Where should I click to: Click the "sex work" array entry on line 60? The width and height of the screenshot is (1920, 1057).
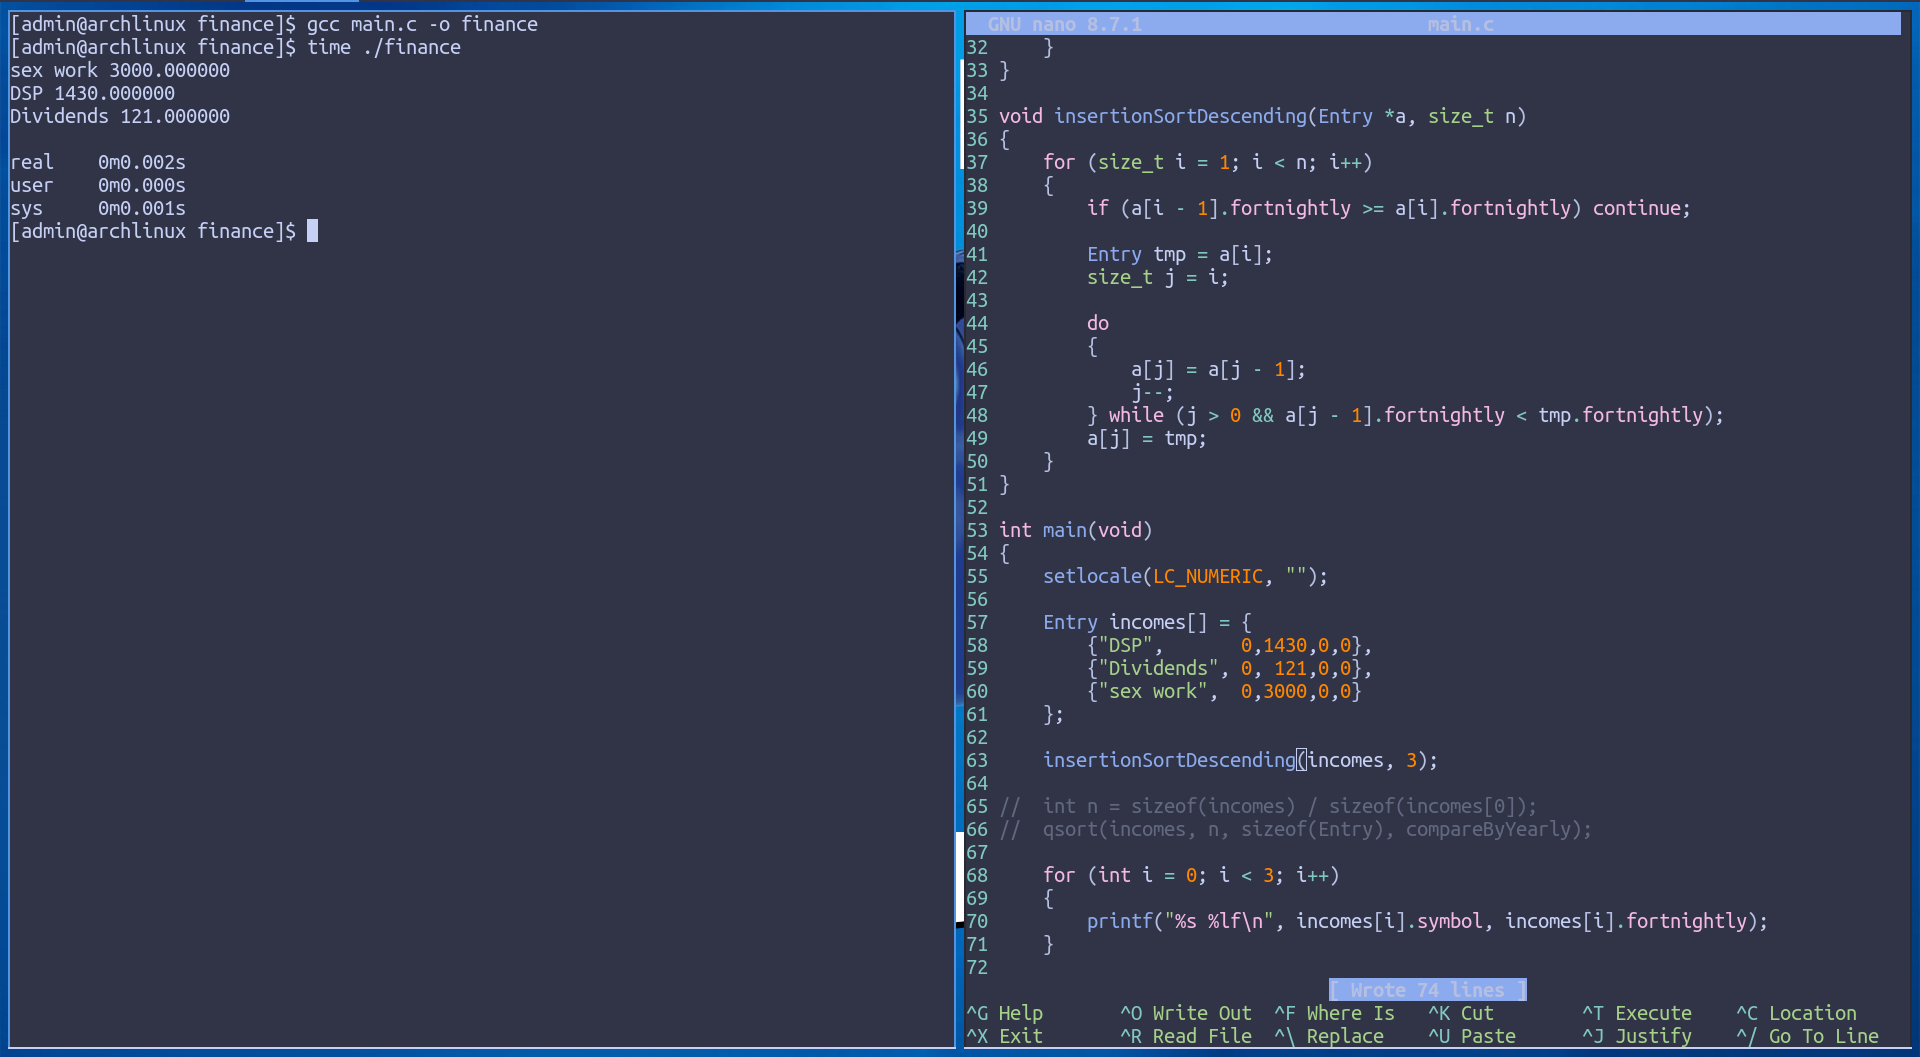pos(1224,691)
